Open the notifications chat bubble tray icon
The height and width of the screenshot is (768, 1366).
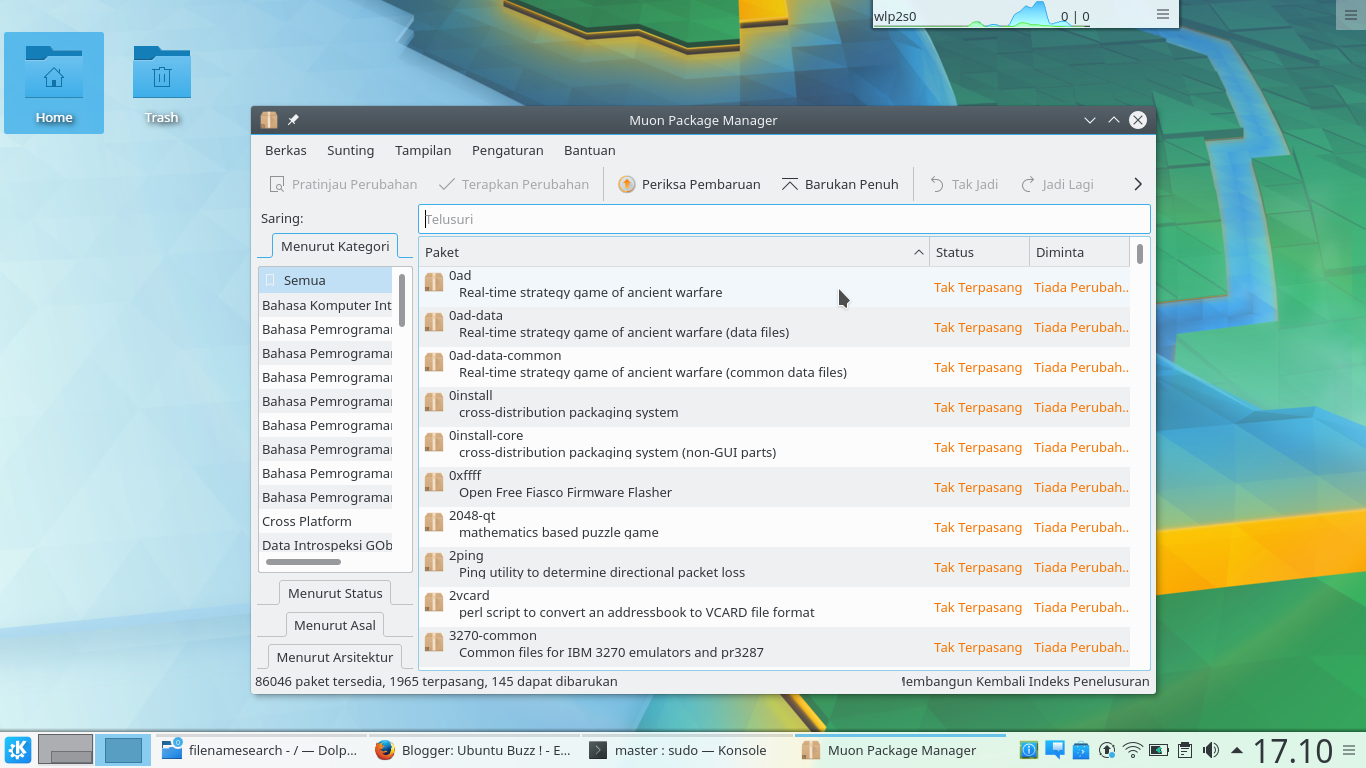click(x=1055, y=750)
